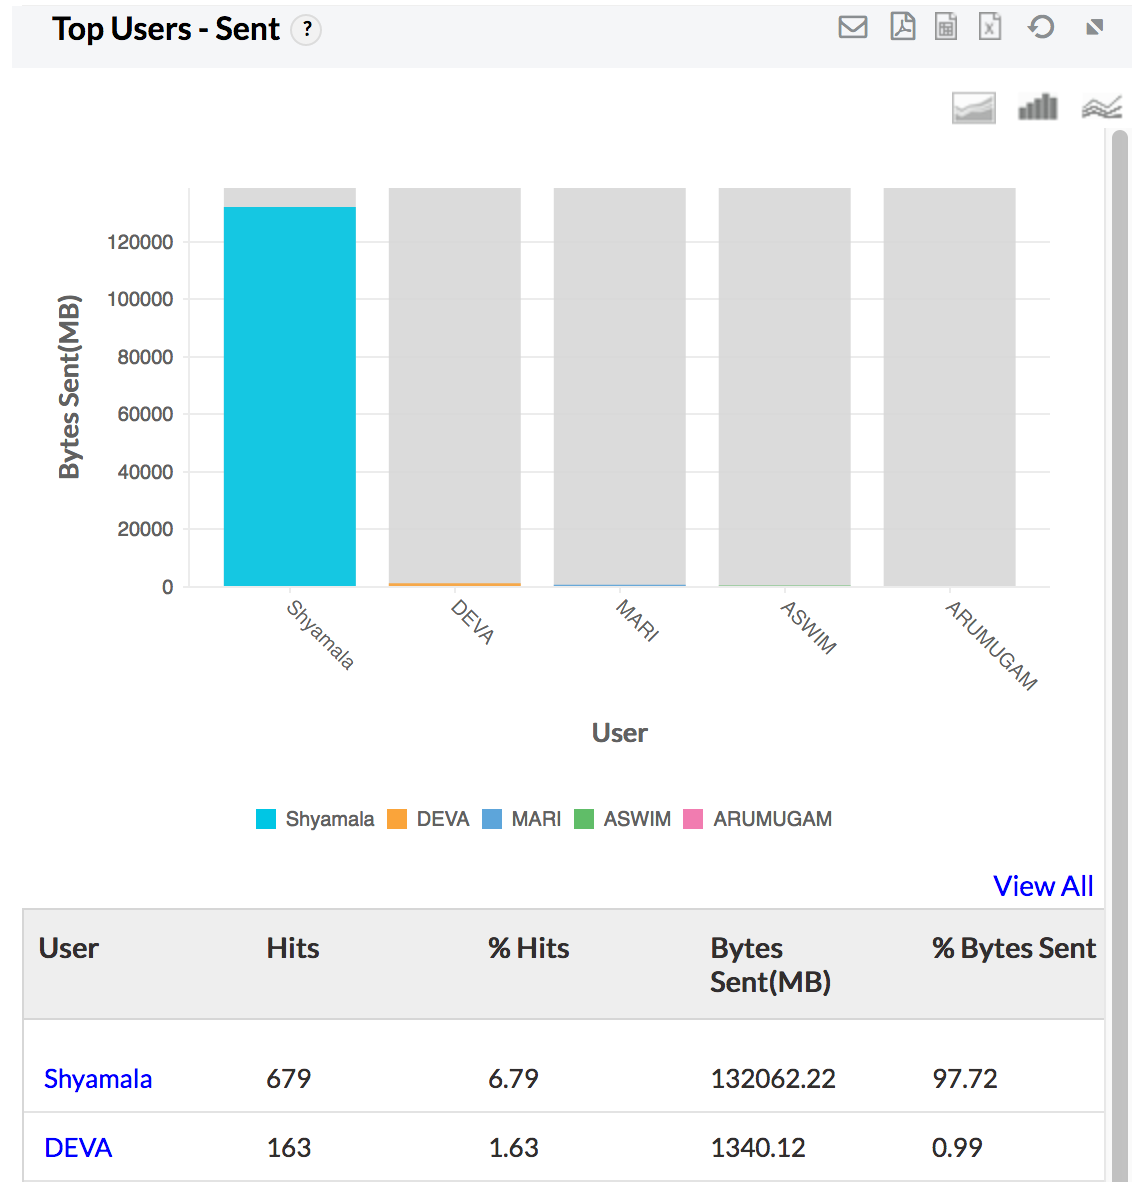Switch to bar chart view
1132x1182 pixels.
tap(1037, 107)
